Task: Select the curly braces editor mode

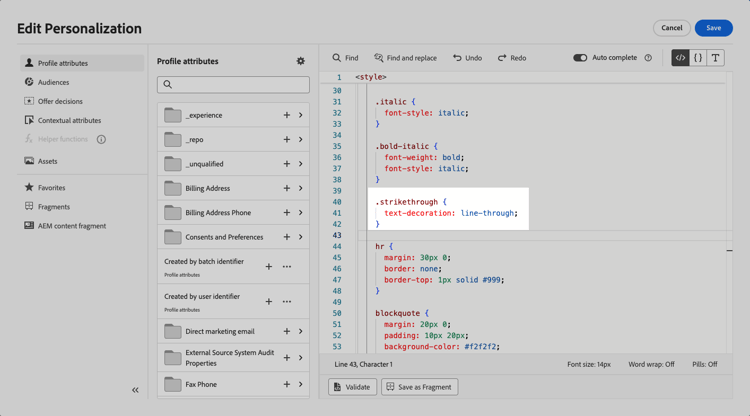Action: tap(698, 58)
